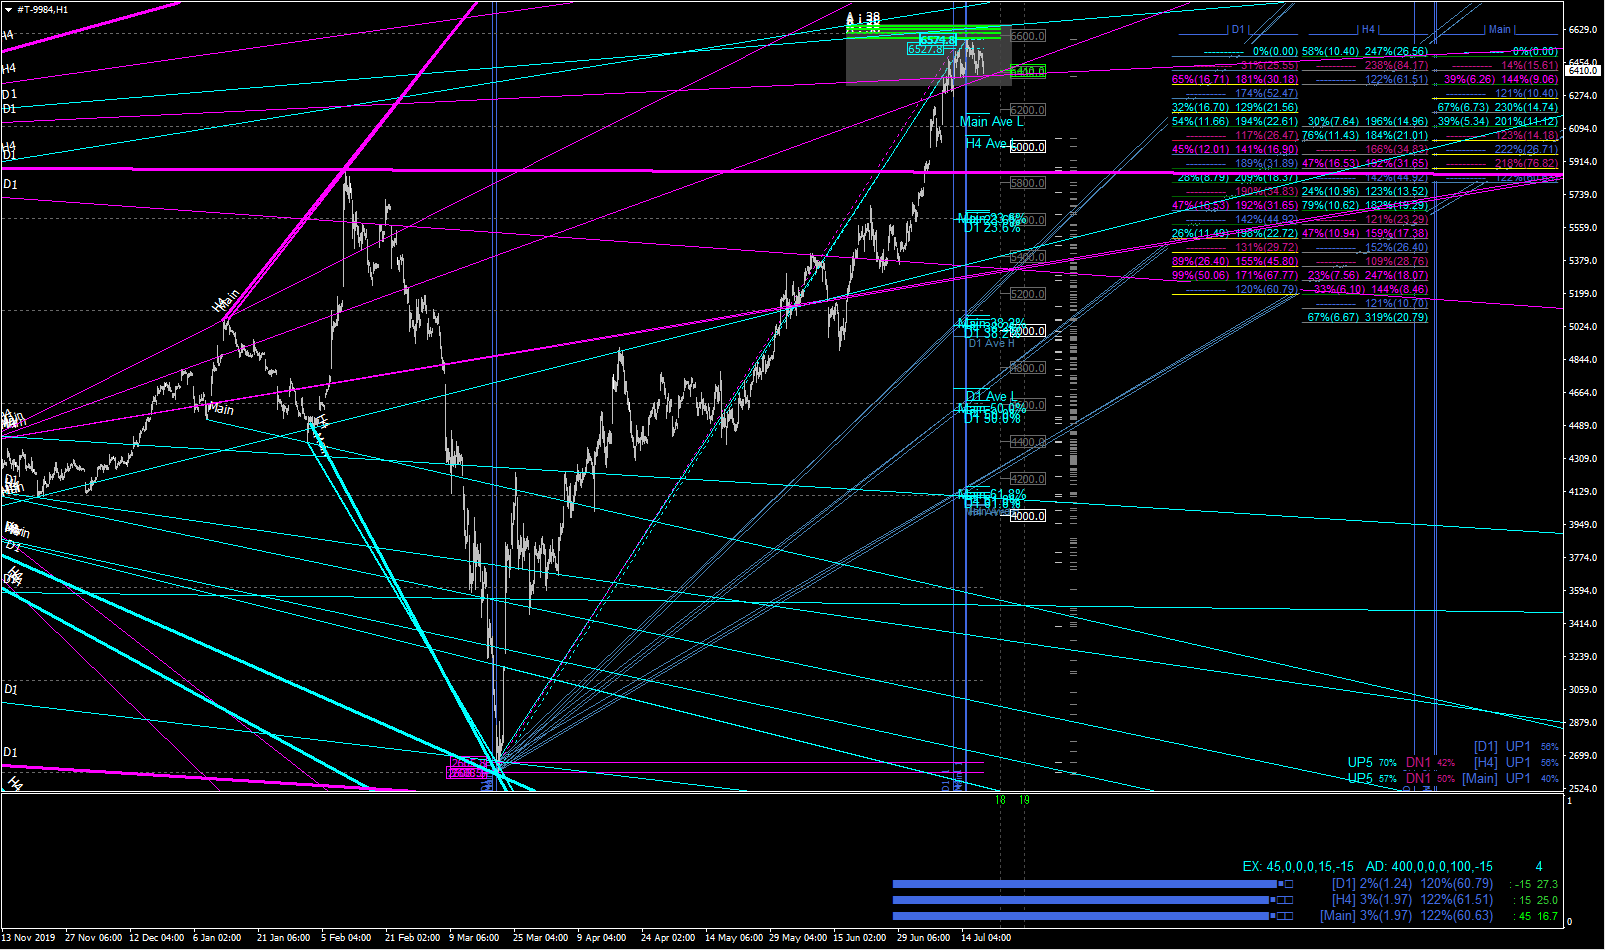This screenshot has width=1606, height=950.
Task: Click the #T-9984,H1 chart title
Action: (x=43, y=9)
